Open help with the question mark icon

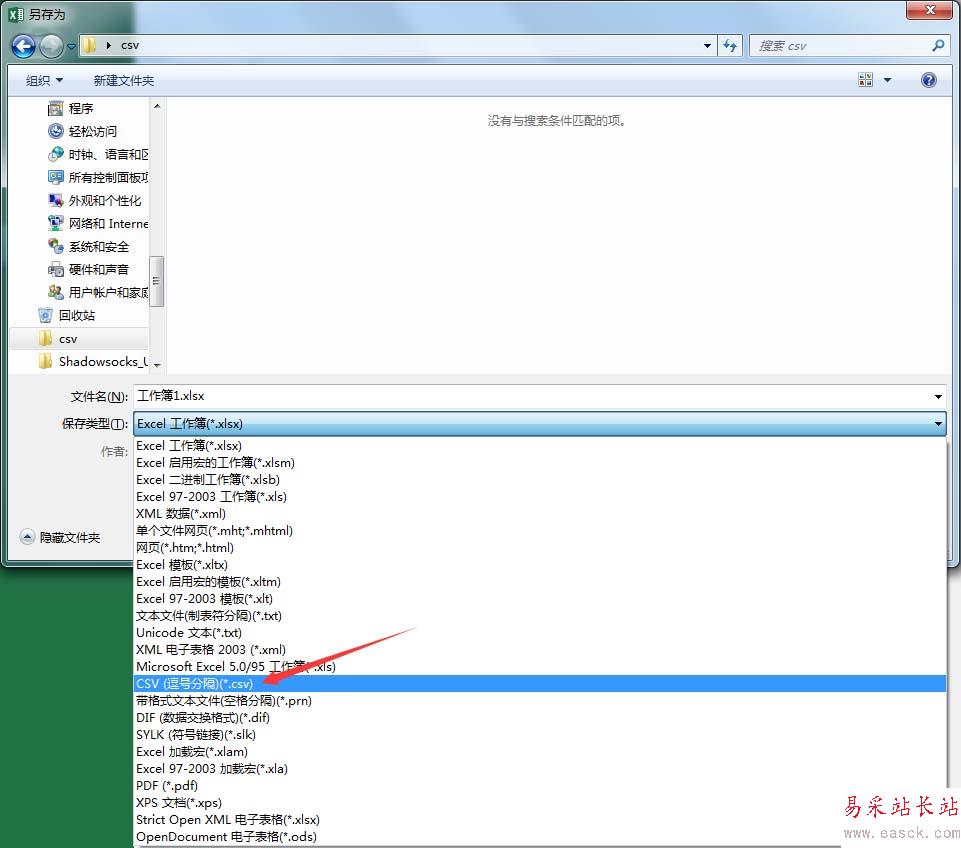click(929, 80)
